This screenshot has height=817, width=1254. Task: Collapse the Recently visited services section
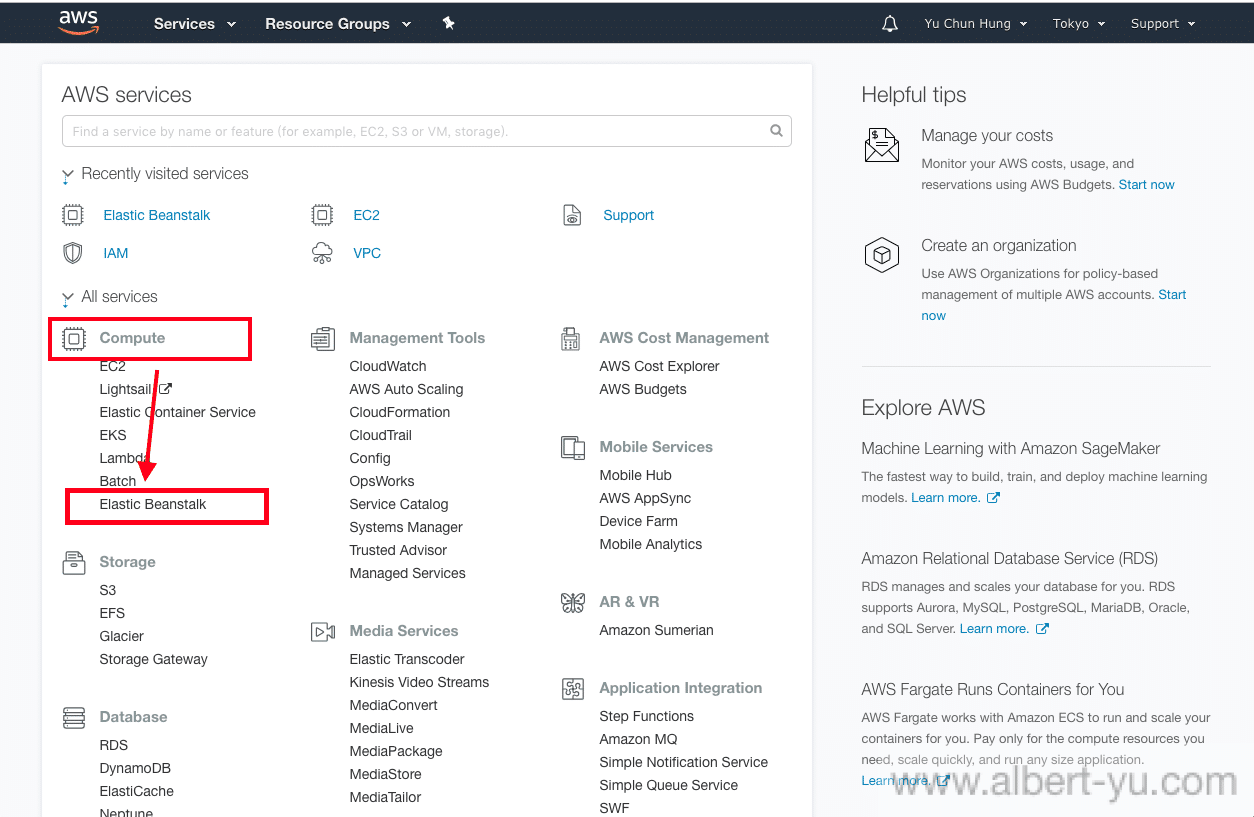point(67,175)
